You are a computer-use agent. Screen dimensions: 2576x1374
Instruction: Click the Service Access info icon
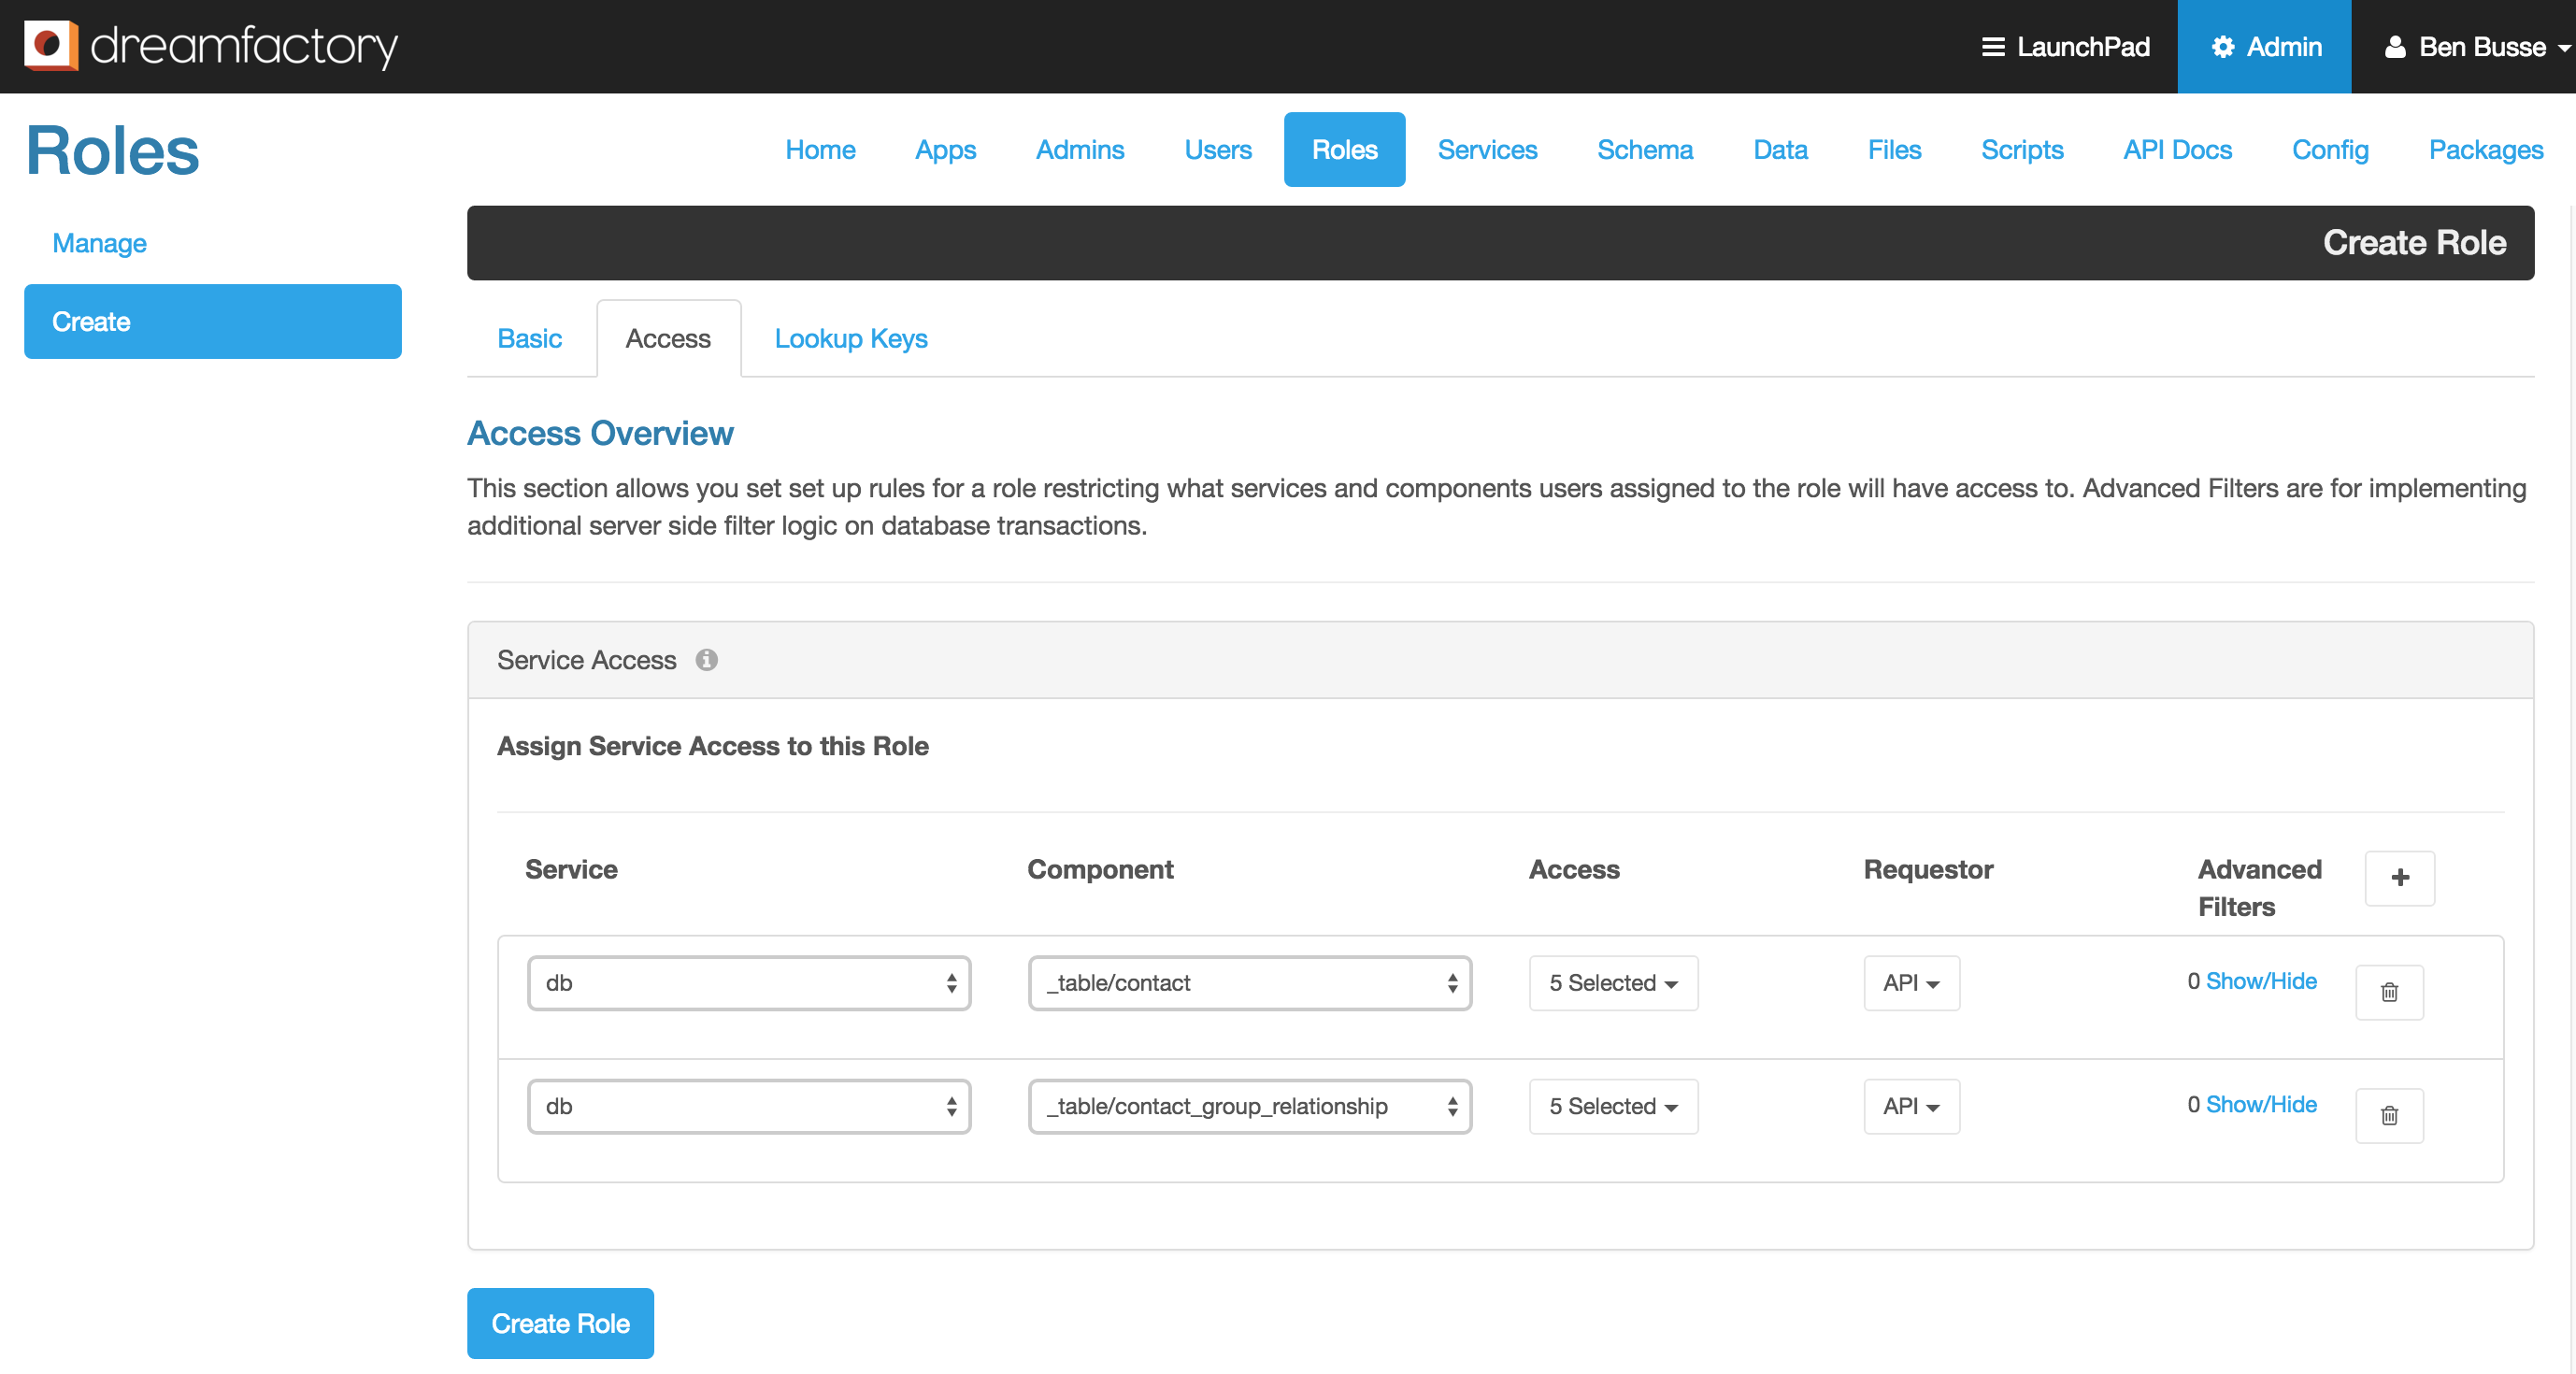click(x=707, y=660)
